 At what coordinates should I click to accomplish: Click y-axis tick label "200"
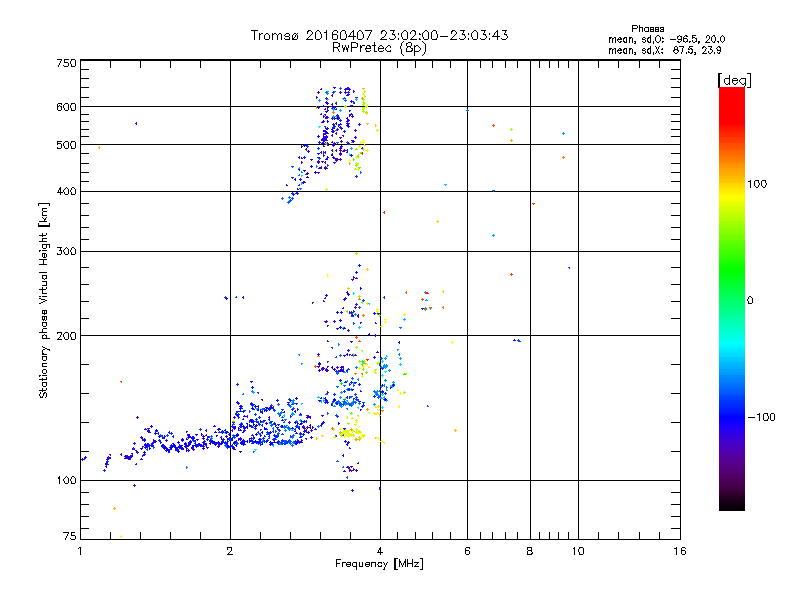click(66, 336)
